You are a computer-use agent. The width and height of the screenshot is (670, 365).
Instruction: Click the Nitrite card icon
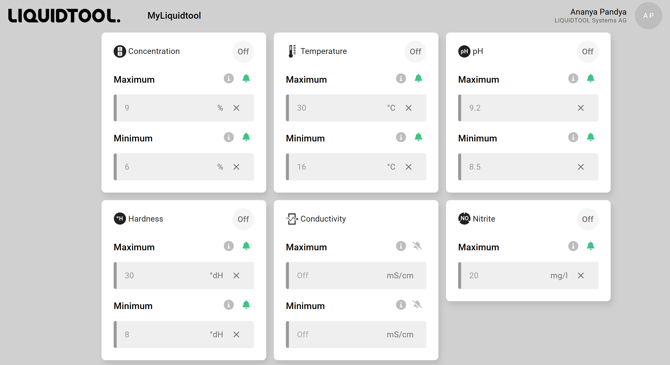(x=464, y=219)
